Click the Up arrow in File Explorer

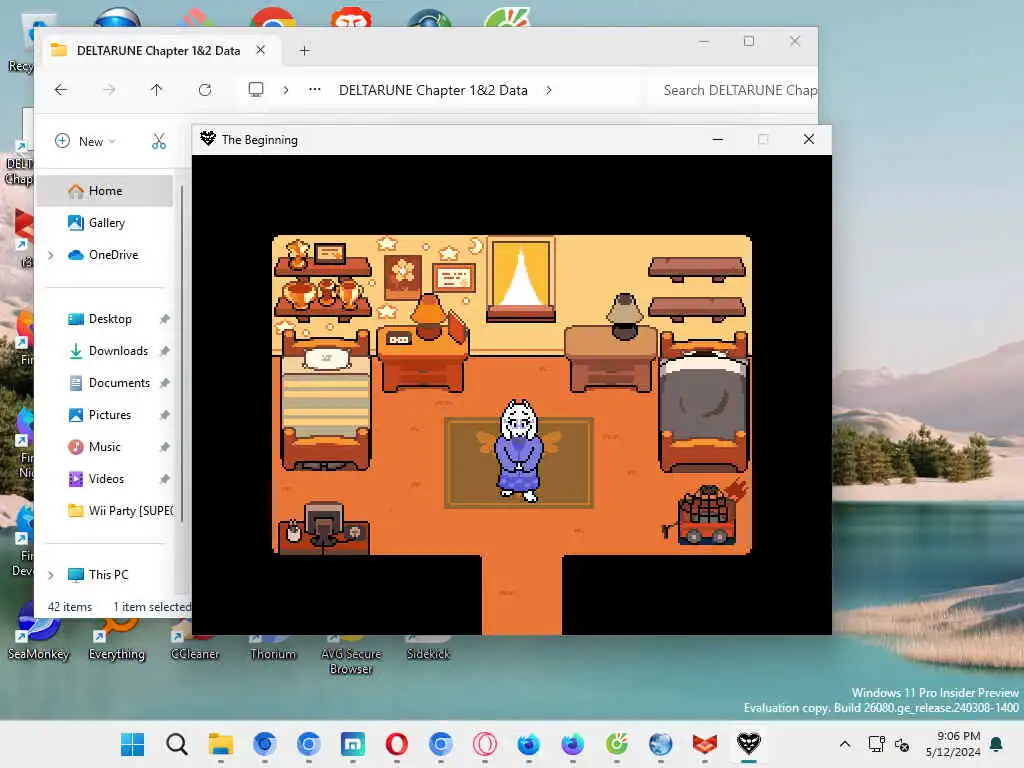[156, 90]
